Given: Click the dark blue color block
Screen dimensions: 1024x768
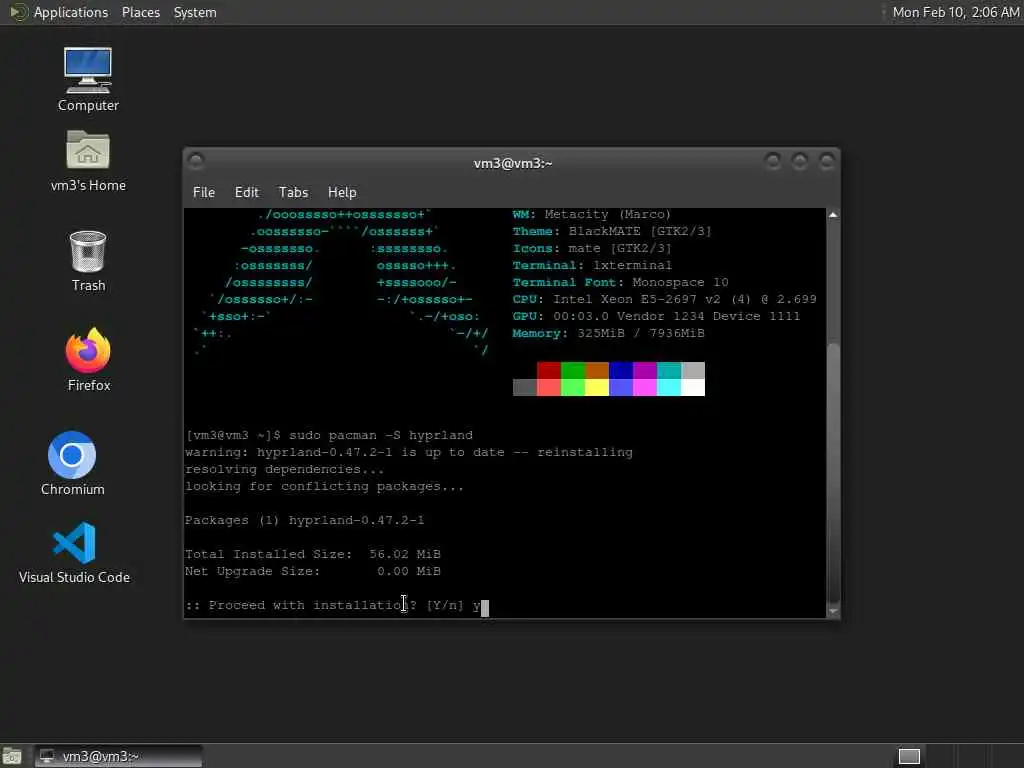Looking at the screenshot, I should coord(621,370).
